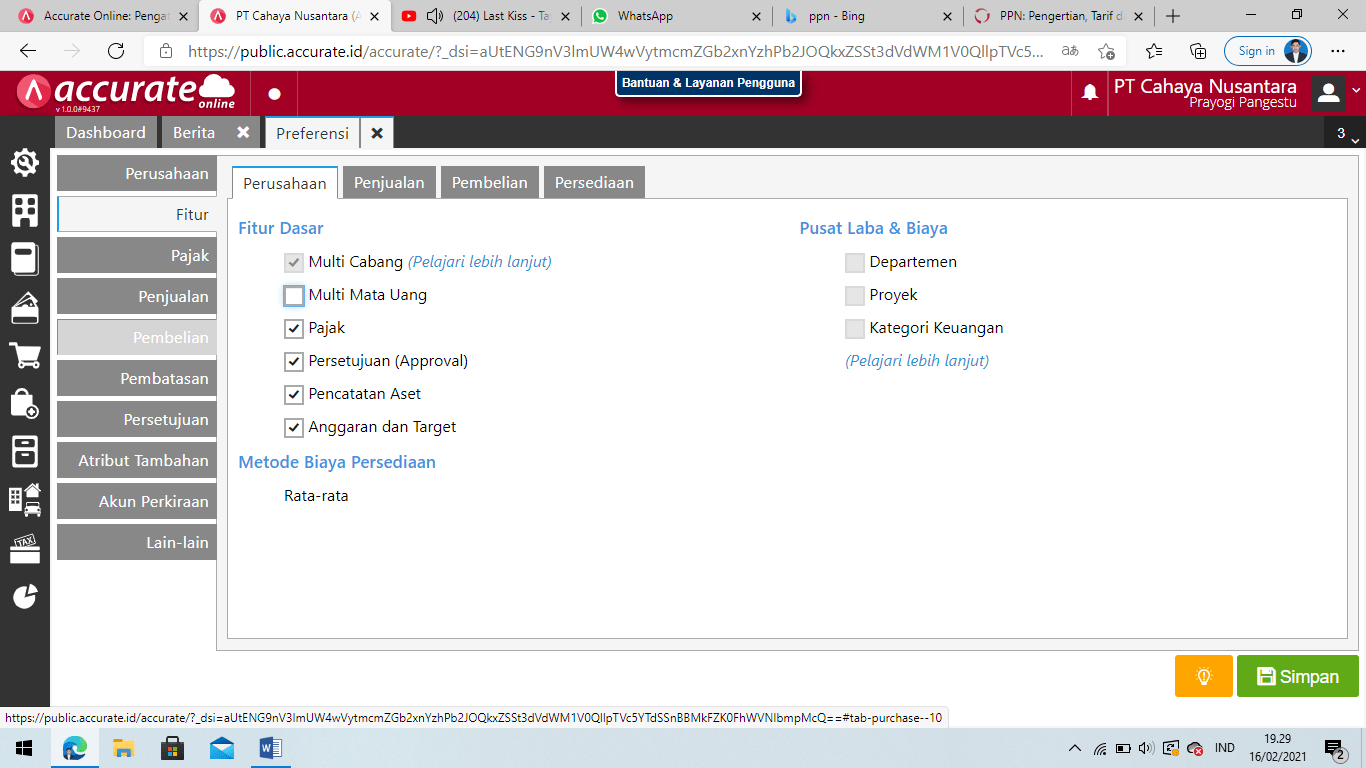Open the inventory cabinet icon in sidebar

[x=25, y=451]
